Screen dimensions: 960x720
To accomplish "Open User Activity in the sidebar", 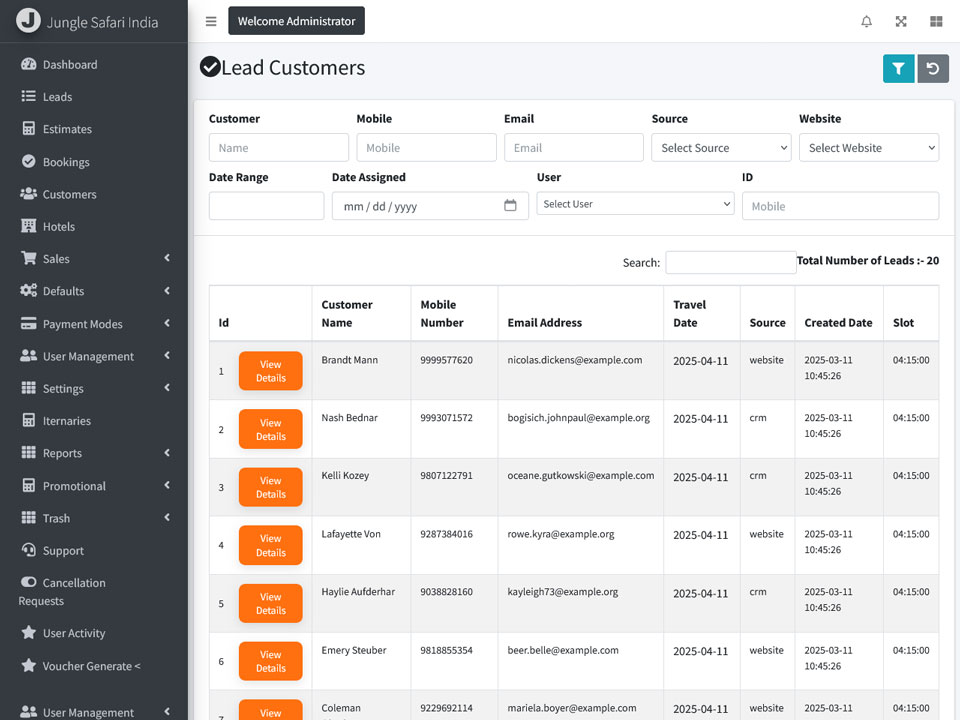I will 73,633.
